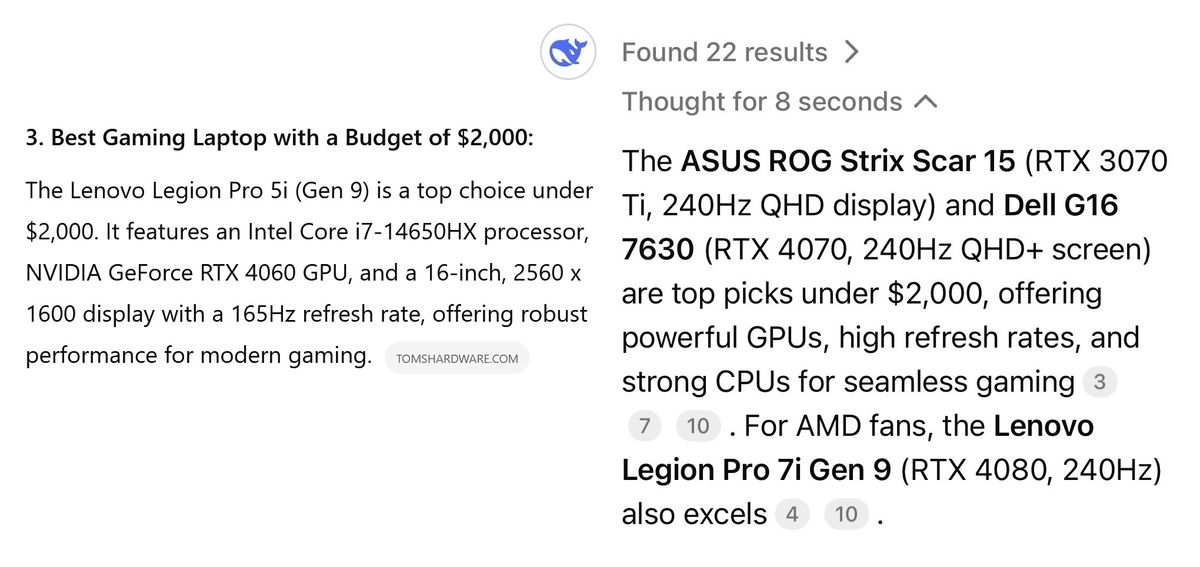1200x567 pixels.
Task: Click the bold Legion Pro 7i Gen 9 text
Action: pyautogui.click(x=756, y=470)
